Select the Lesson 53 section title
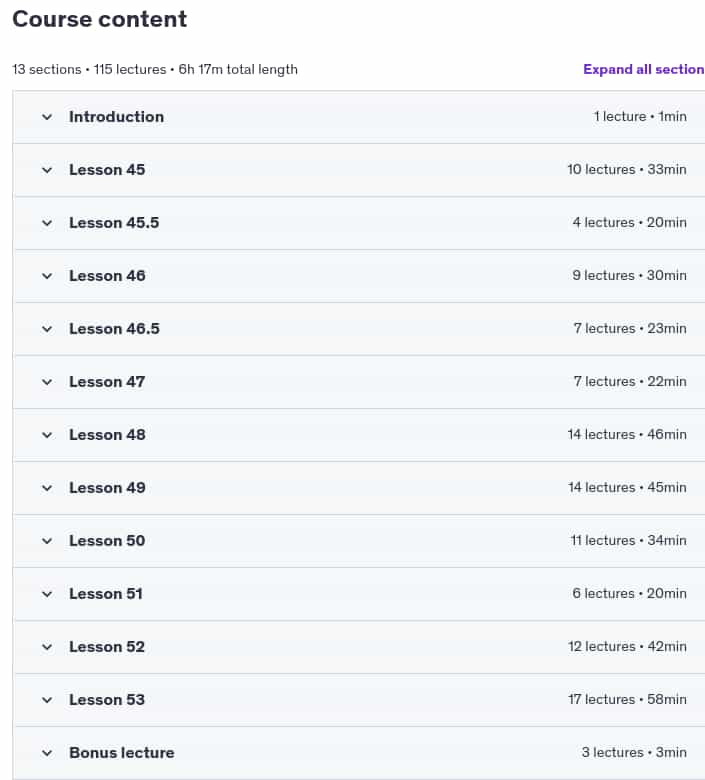The image size is (705, 780). (107, 699)
